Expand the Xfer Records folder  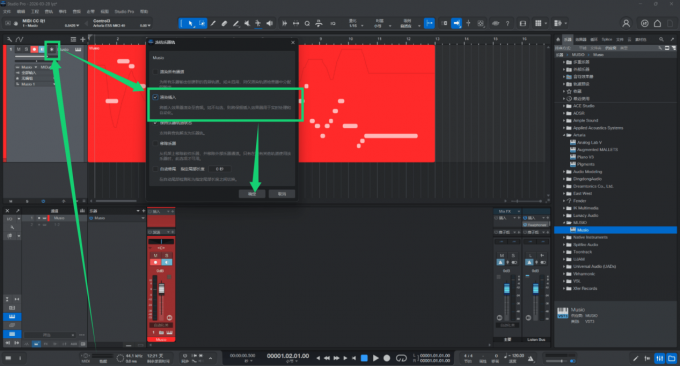tap(564, 288)
